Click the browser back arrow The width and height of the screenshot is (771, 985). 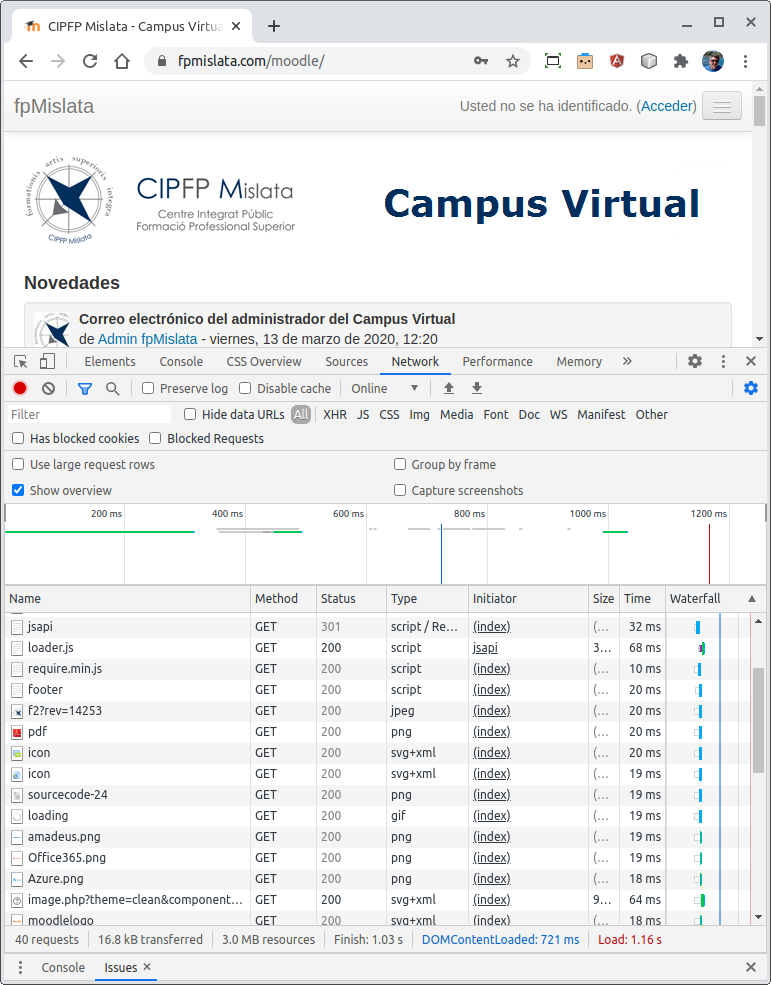tap(26, 61)
